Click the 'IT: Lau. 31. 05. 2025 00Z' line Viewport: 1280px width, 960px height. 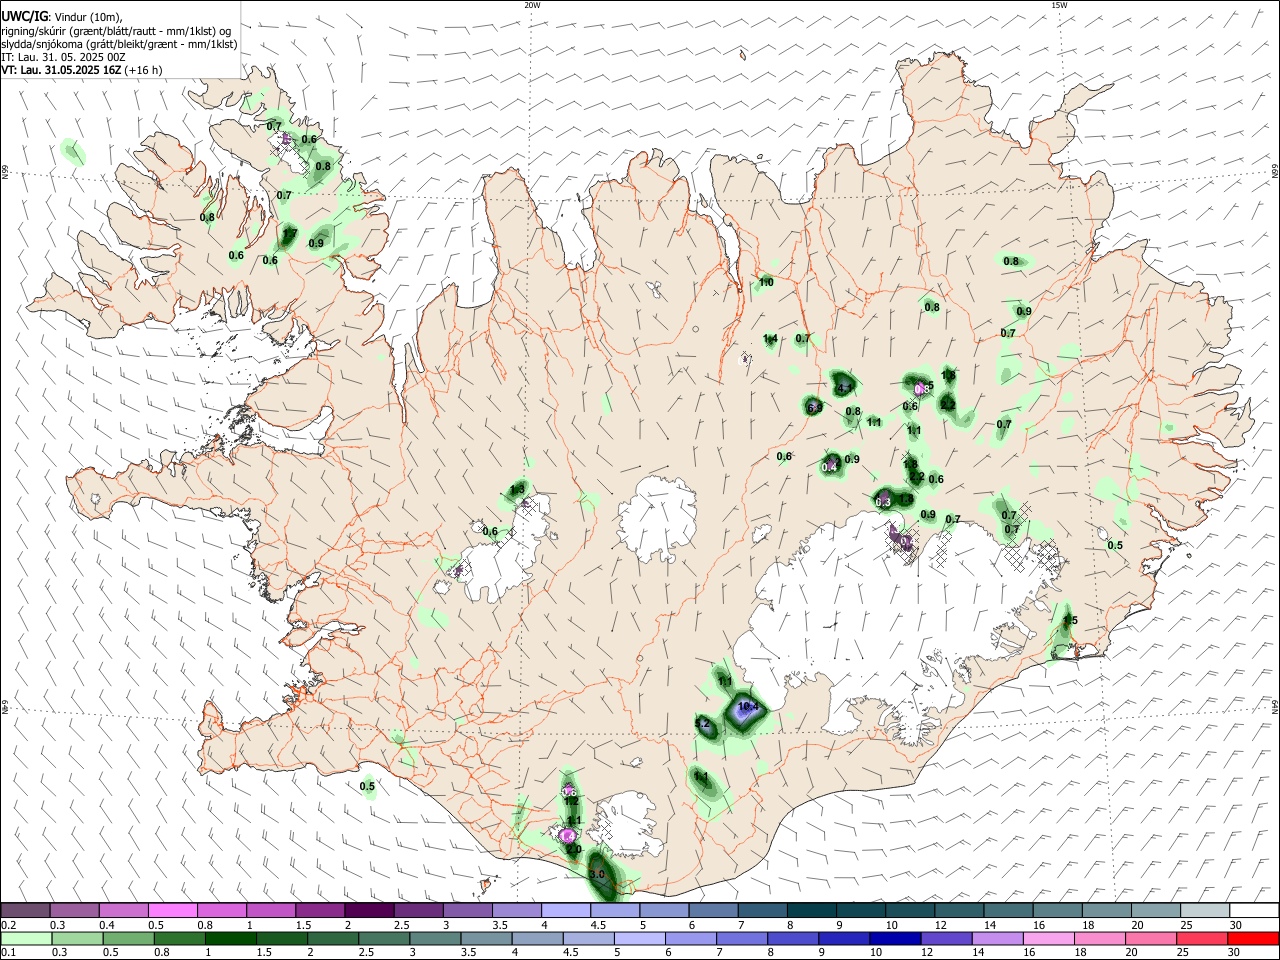pyautogui.click(x=63, y=57)
